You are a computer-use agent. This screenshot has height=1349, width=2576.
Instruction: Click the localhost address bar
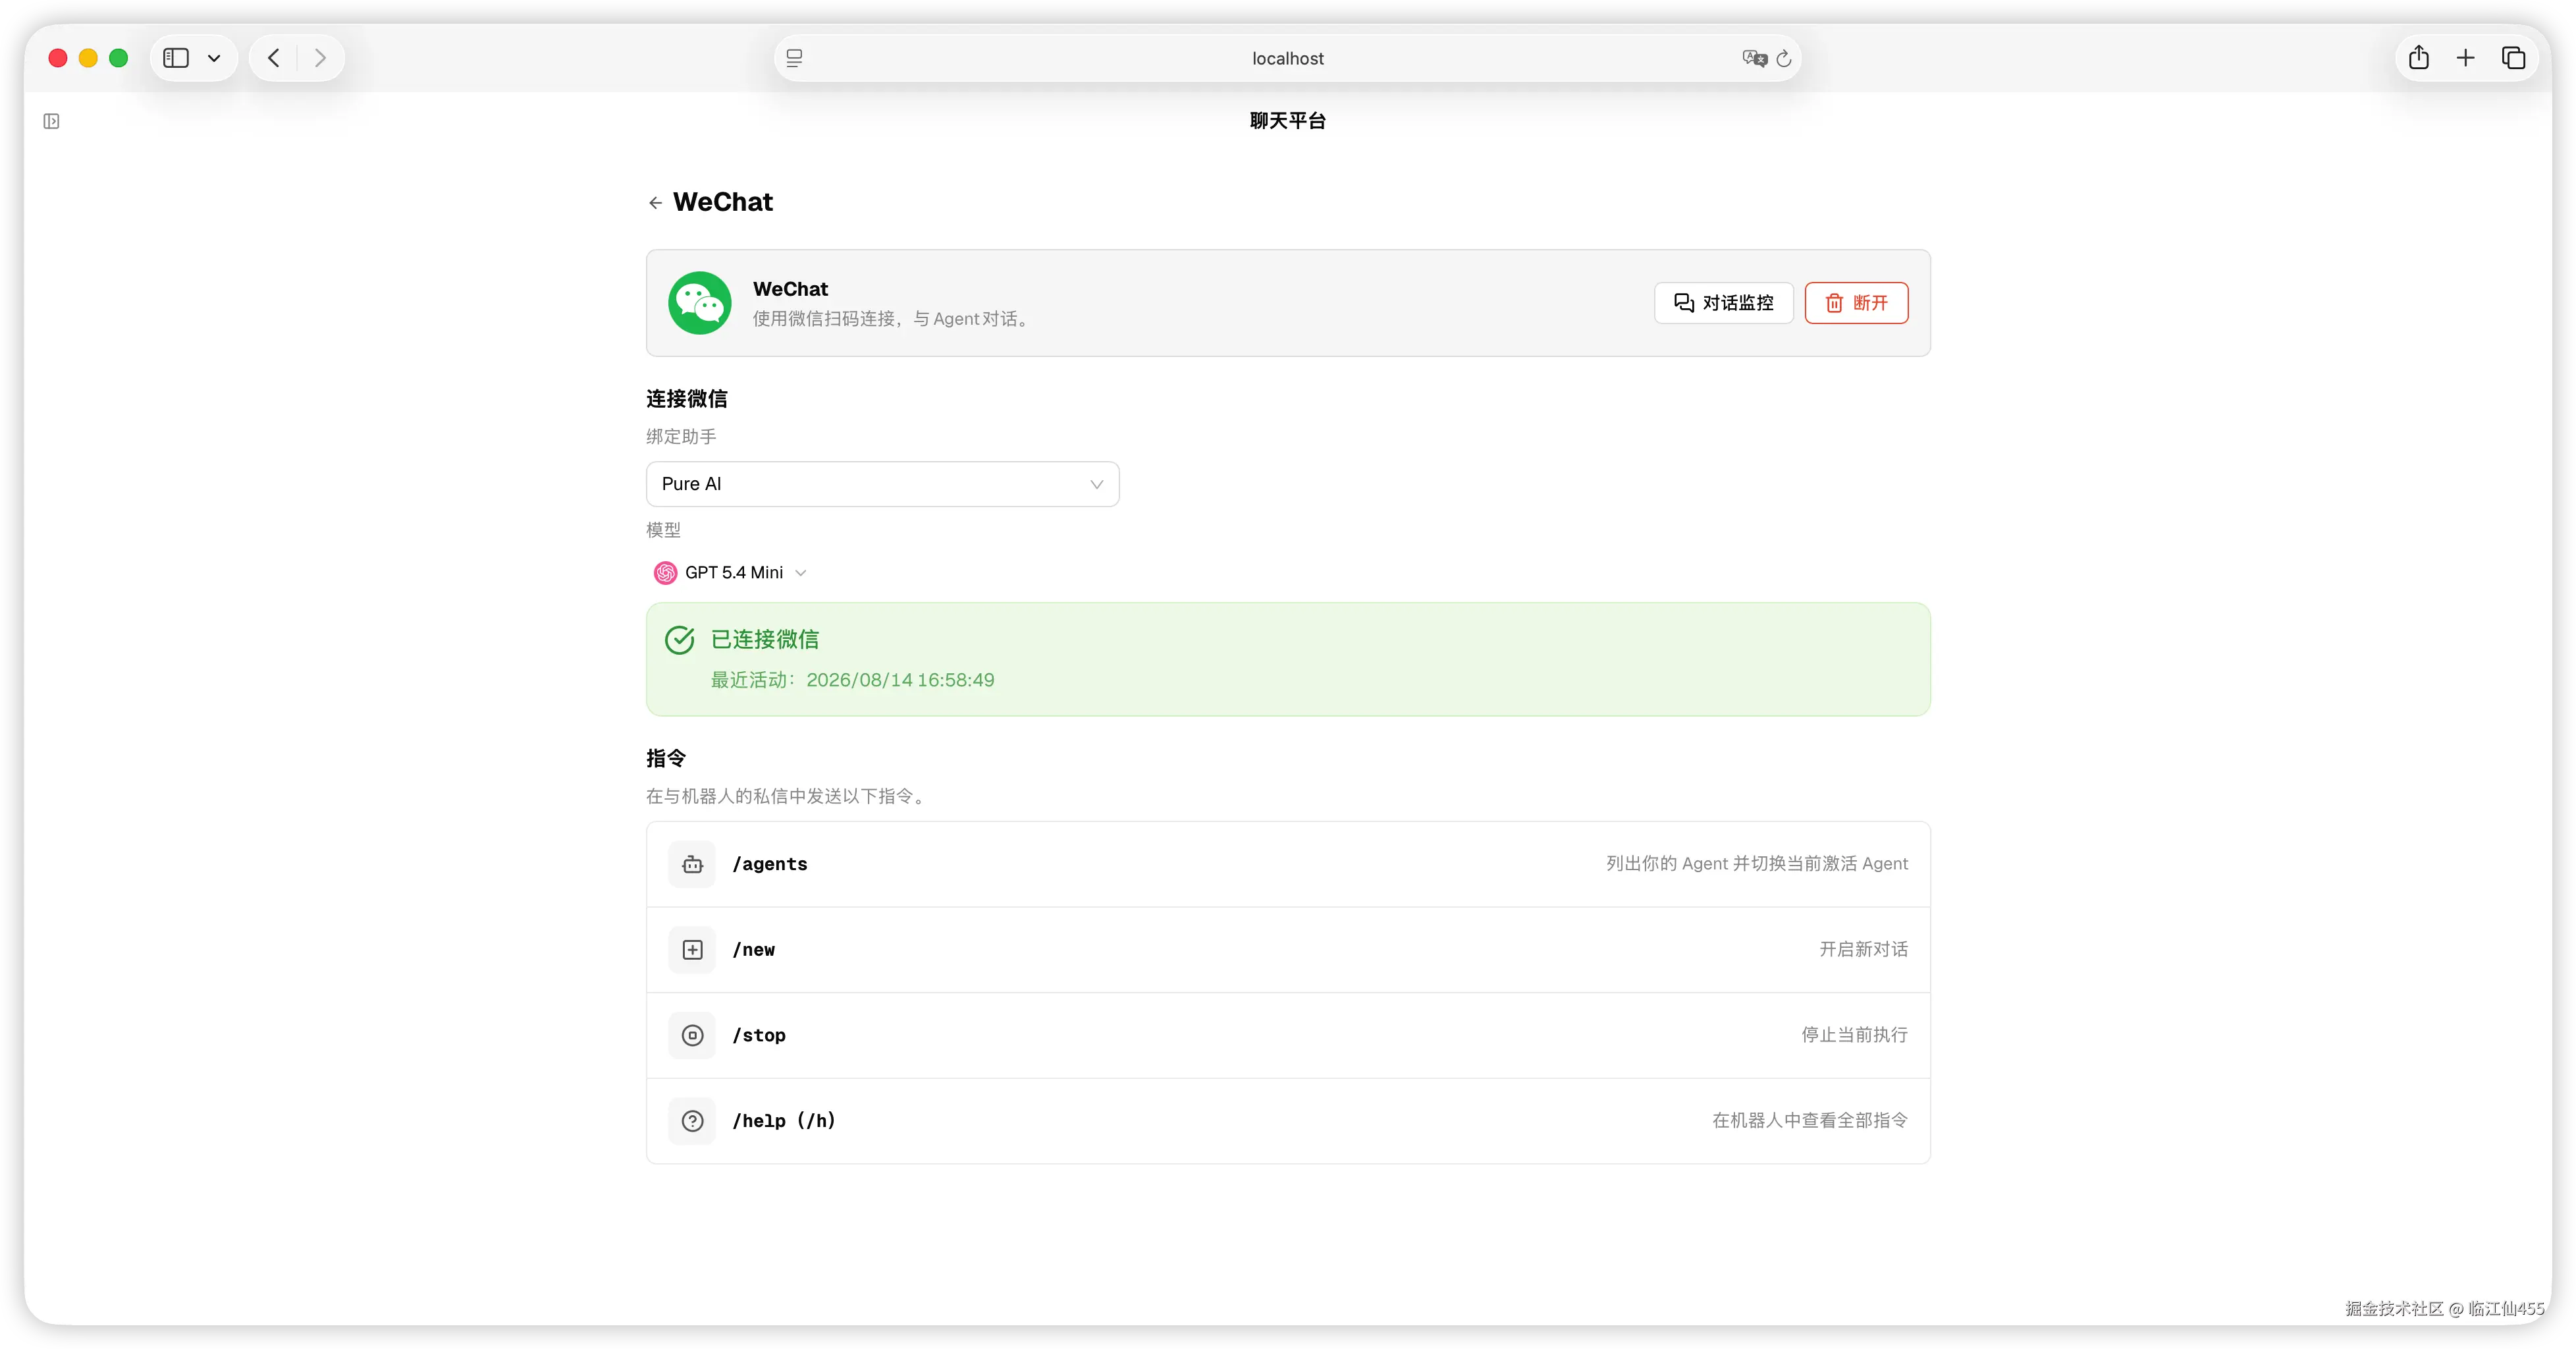click(x=1287, y=58)
